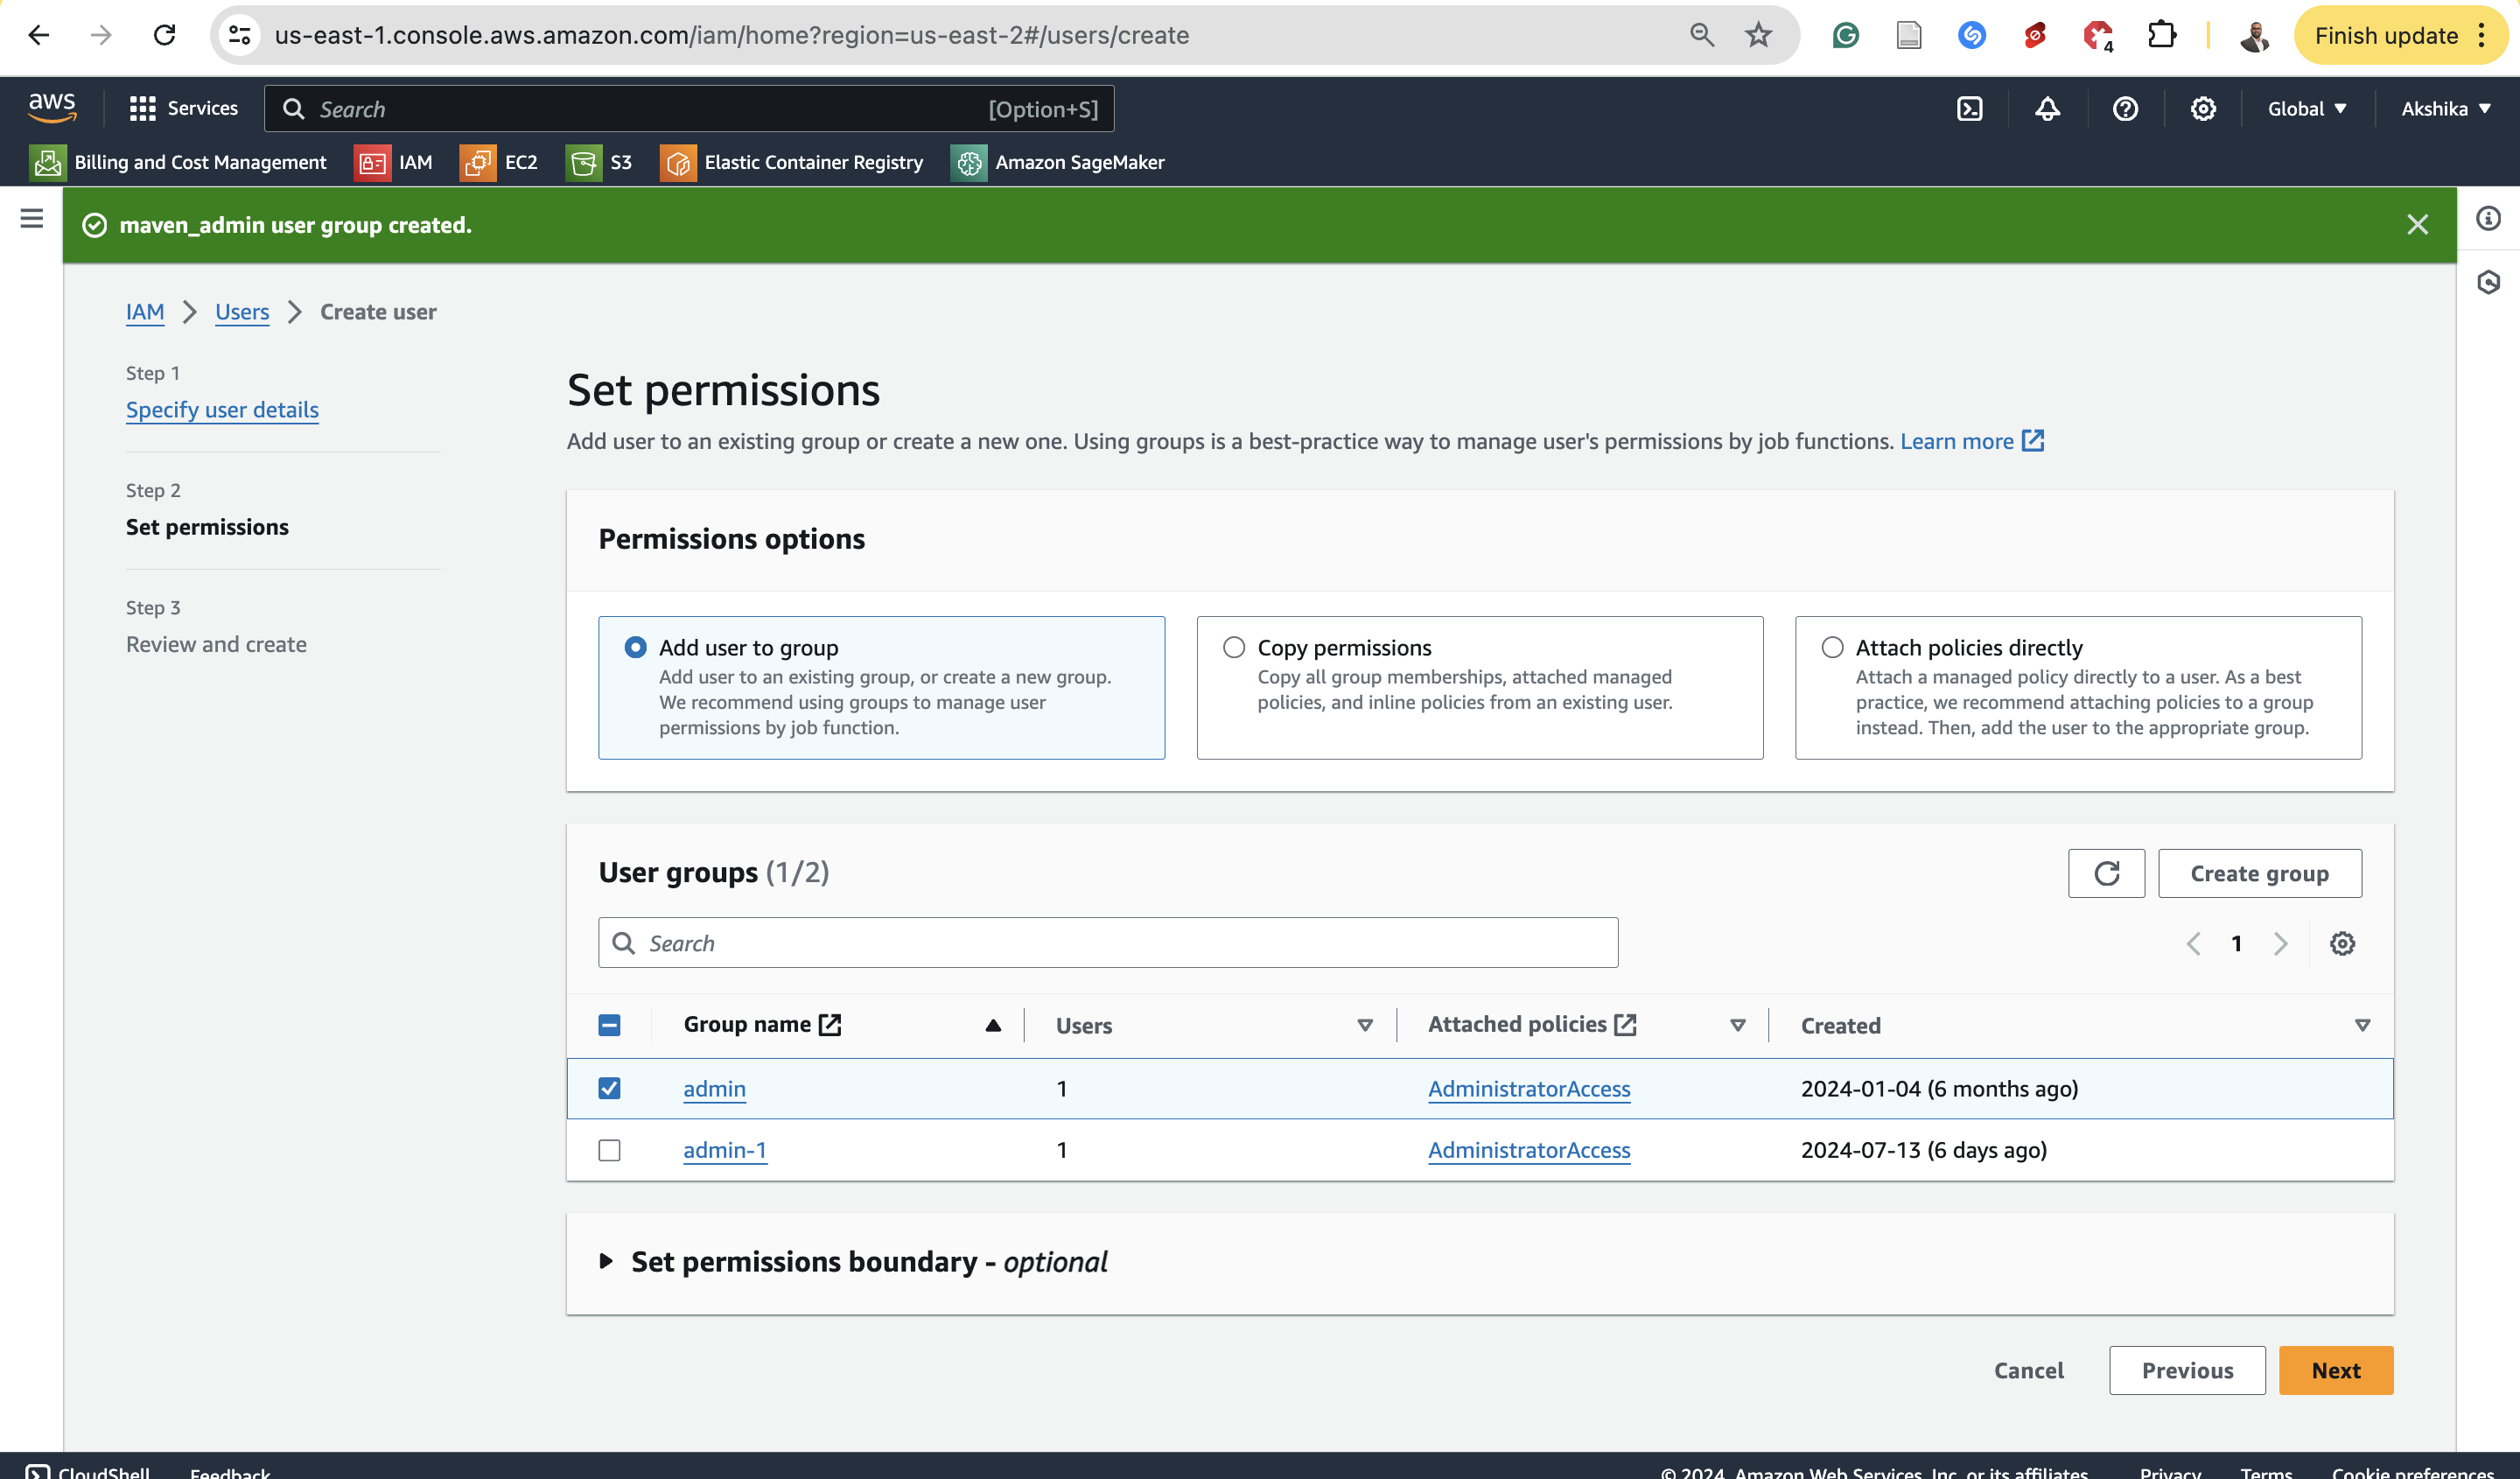The width and height of the screenshot is (2520, 1479).
Task: Open Amazon SageMaker favorites shortcut
Action: tap(1058, 162)
